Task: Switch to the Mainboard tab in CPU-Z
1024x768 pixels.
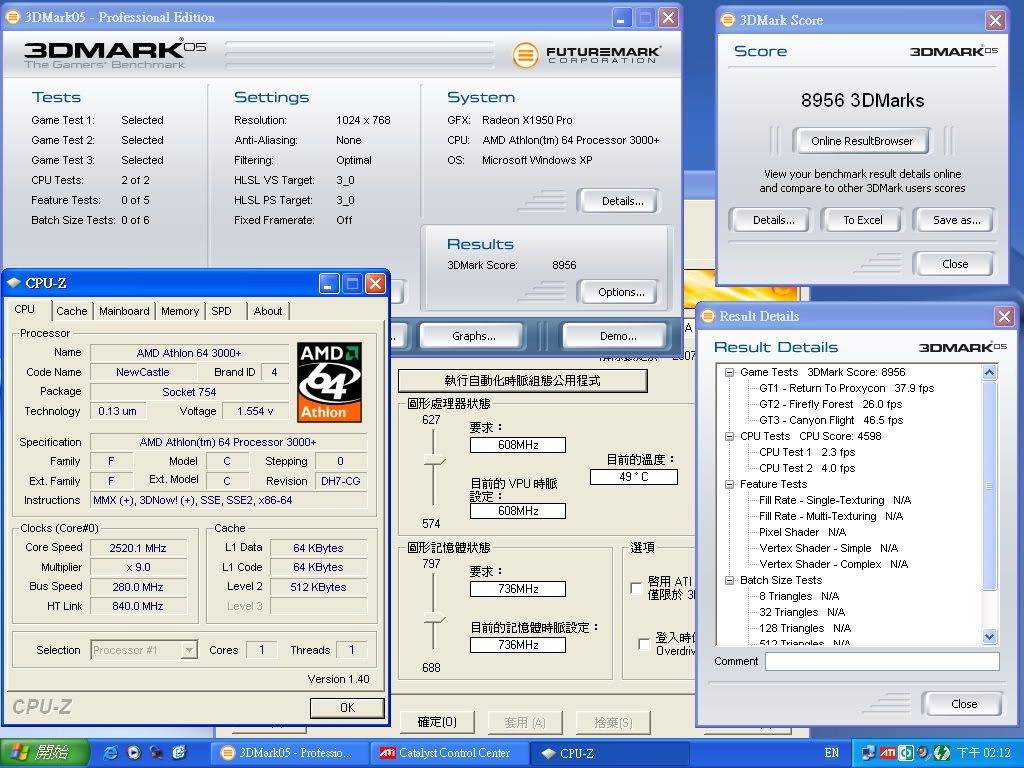Action: (x=124, y=311)
